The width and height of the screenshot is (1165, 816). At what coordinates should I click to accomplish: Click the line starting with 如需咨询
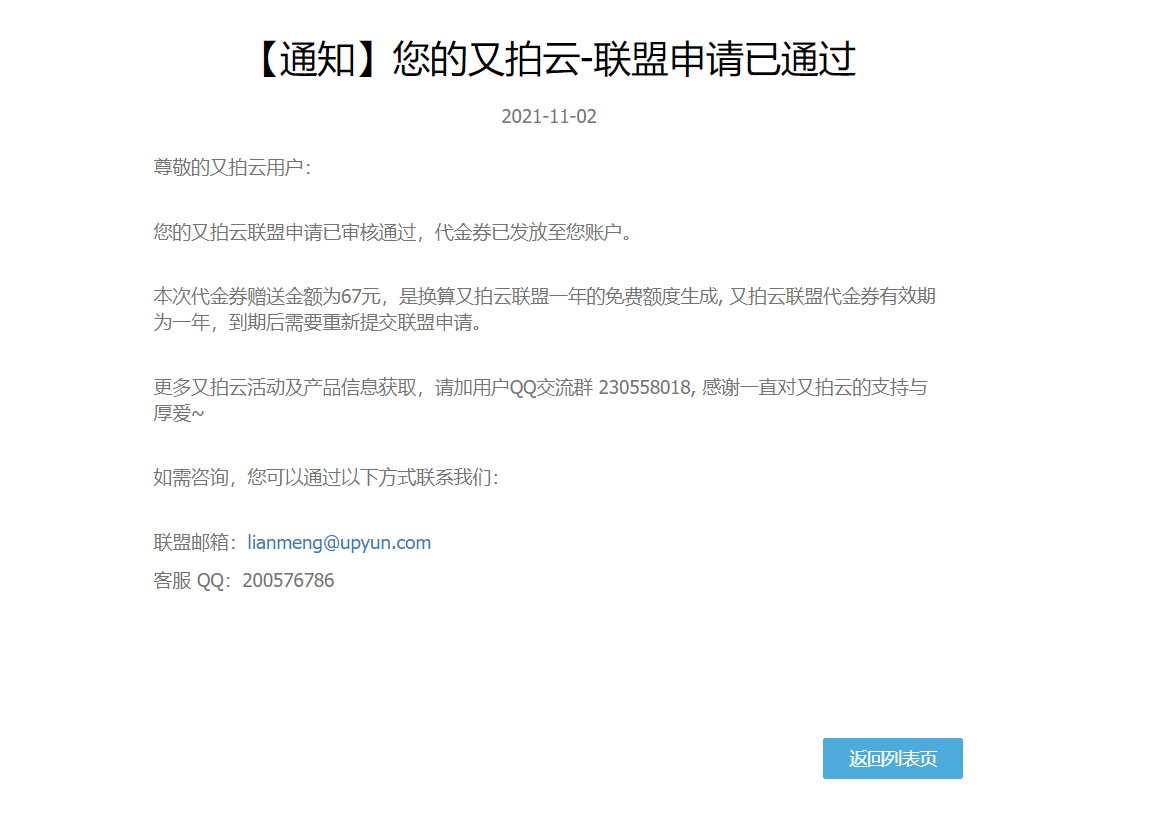click(325, 478)
